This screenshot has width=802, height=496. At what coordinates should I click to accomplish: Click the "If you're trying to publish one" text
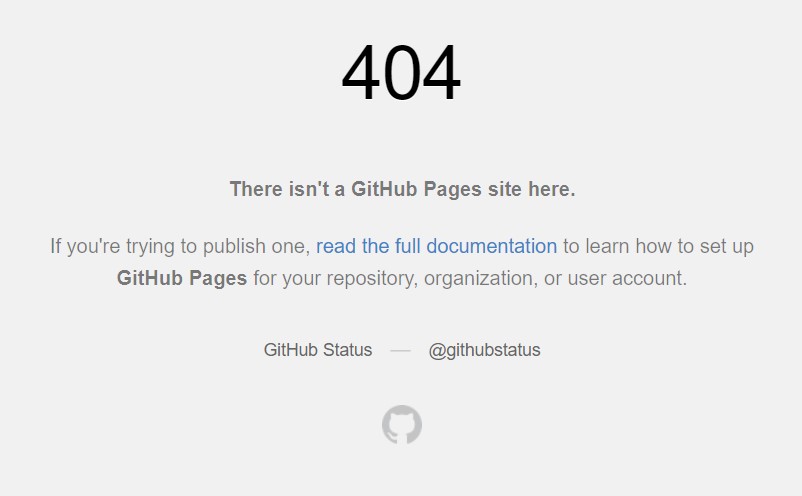[180, 246]
